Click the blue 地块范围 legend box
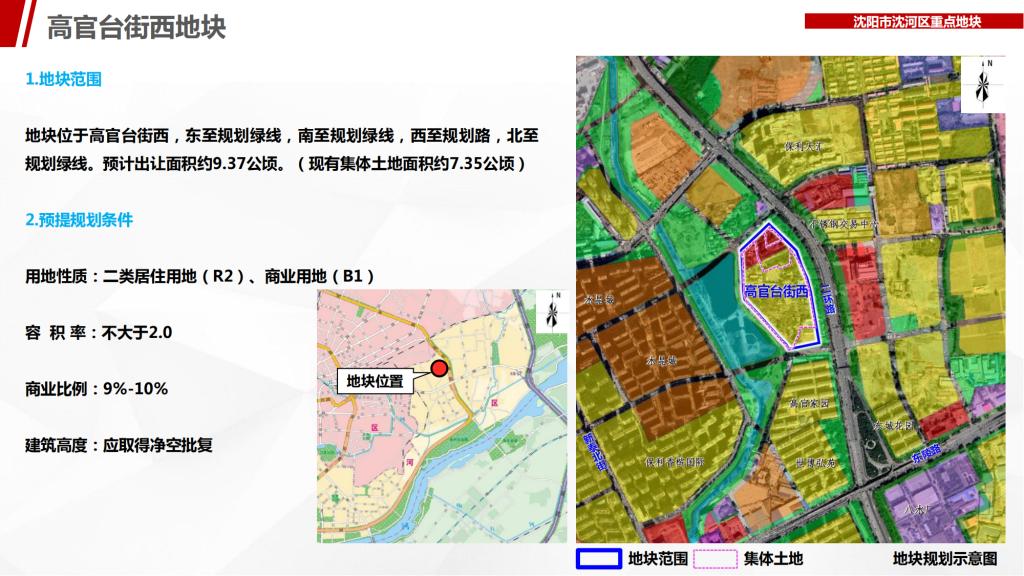This screenshot has width=1024, height=576. coord(598,559)
